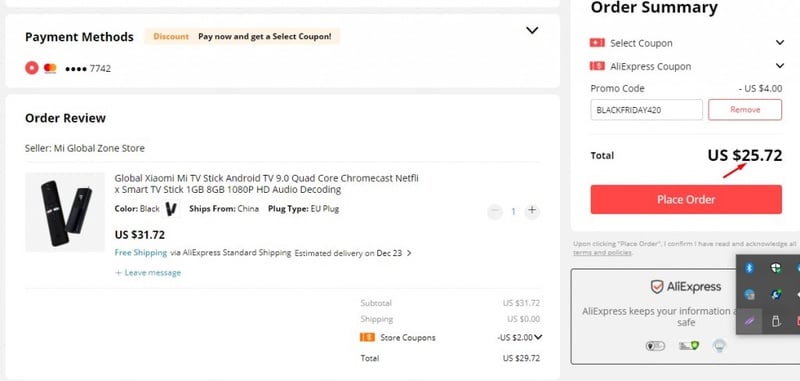Click the purple feather tray icon
This screenshot has width=800, height=381.
tap(749, 322)
